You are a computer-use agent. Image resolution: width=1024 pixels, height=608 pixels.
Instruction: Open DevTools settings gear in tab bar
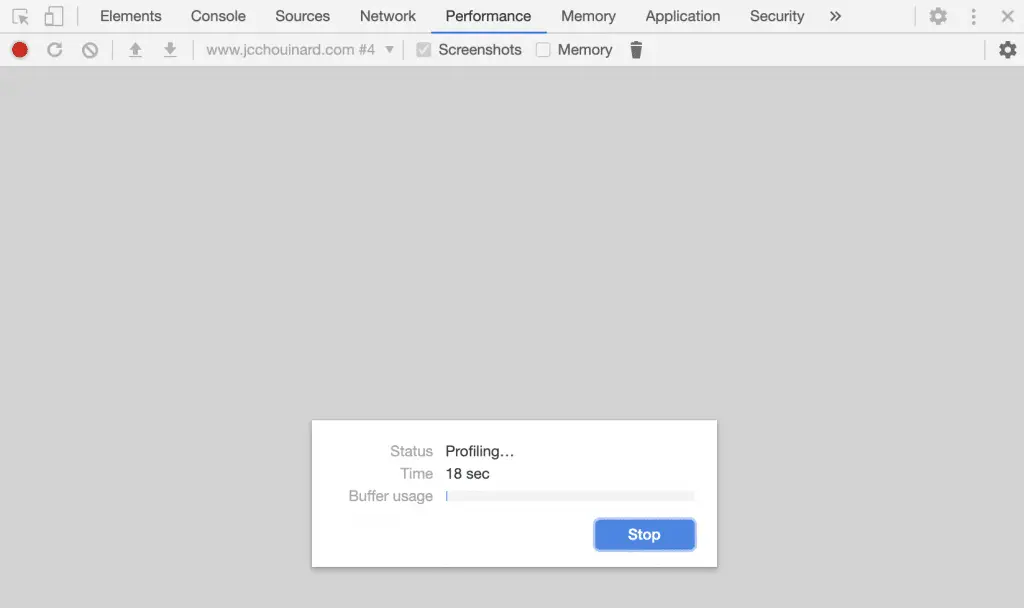pos(938,16)
